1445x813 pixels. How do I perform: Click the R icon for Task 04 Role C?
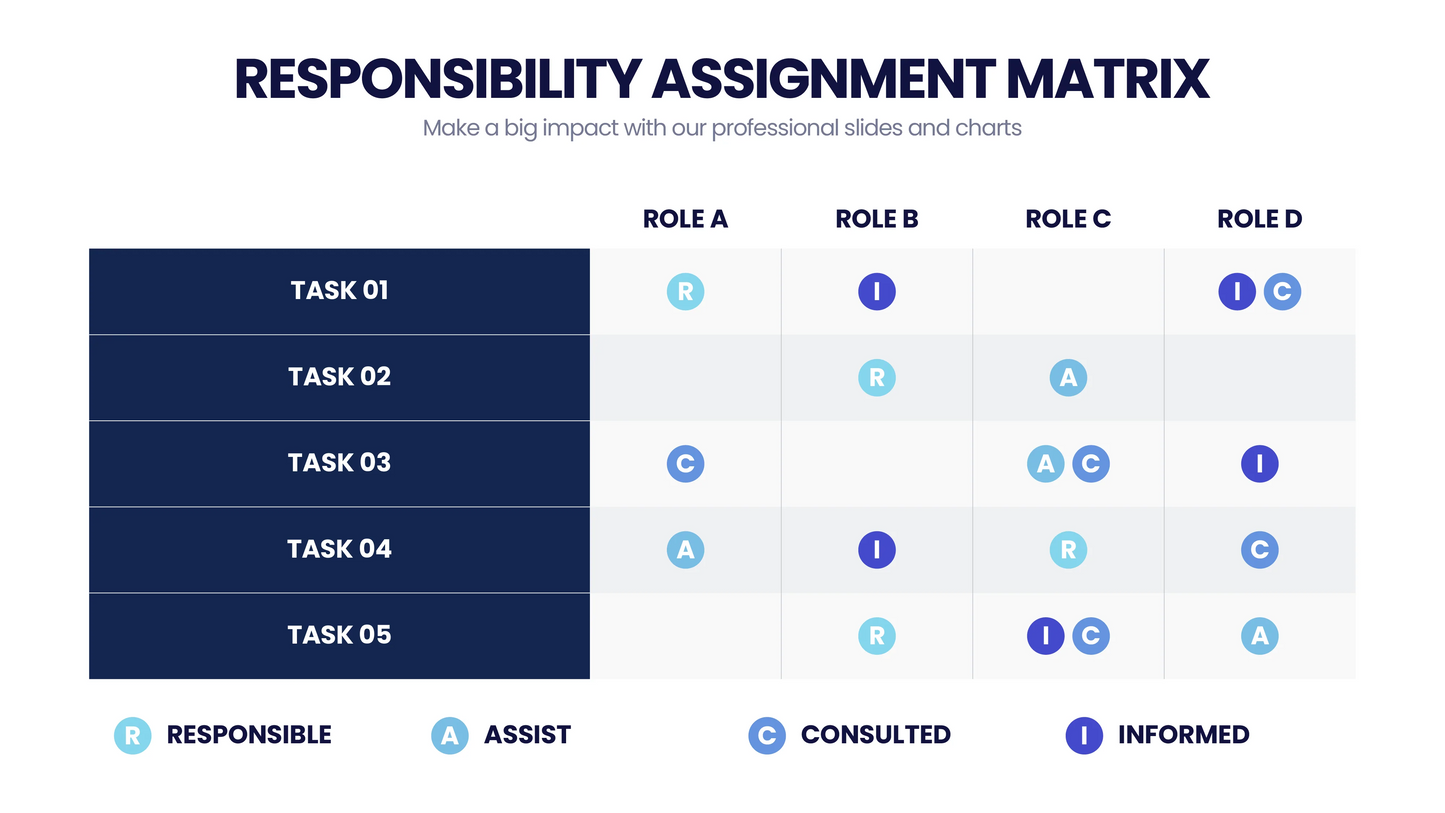(1068, 549)
